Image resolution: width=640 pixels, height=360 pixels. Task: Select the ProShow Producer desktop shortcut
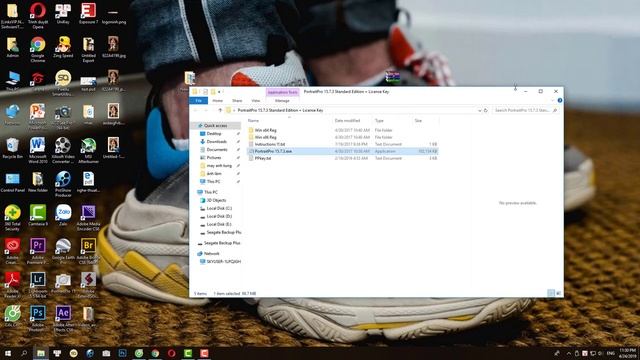pyautogui.click(x=63, y=184)
